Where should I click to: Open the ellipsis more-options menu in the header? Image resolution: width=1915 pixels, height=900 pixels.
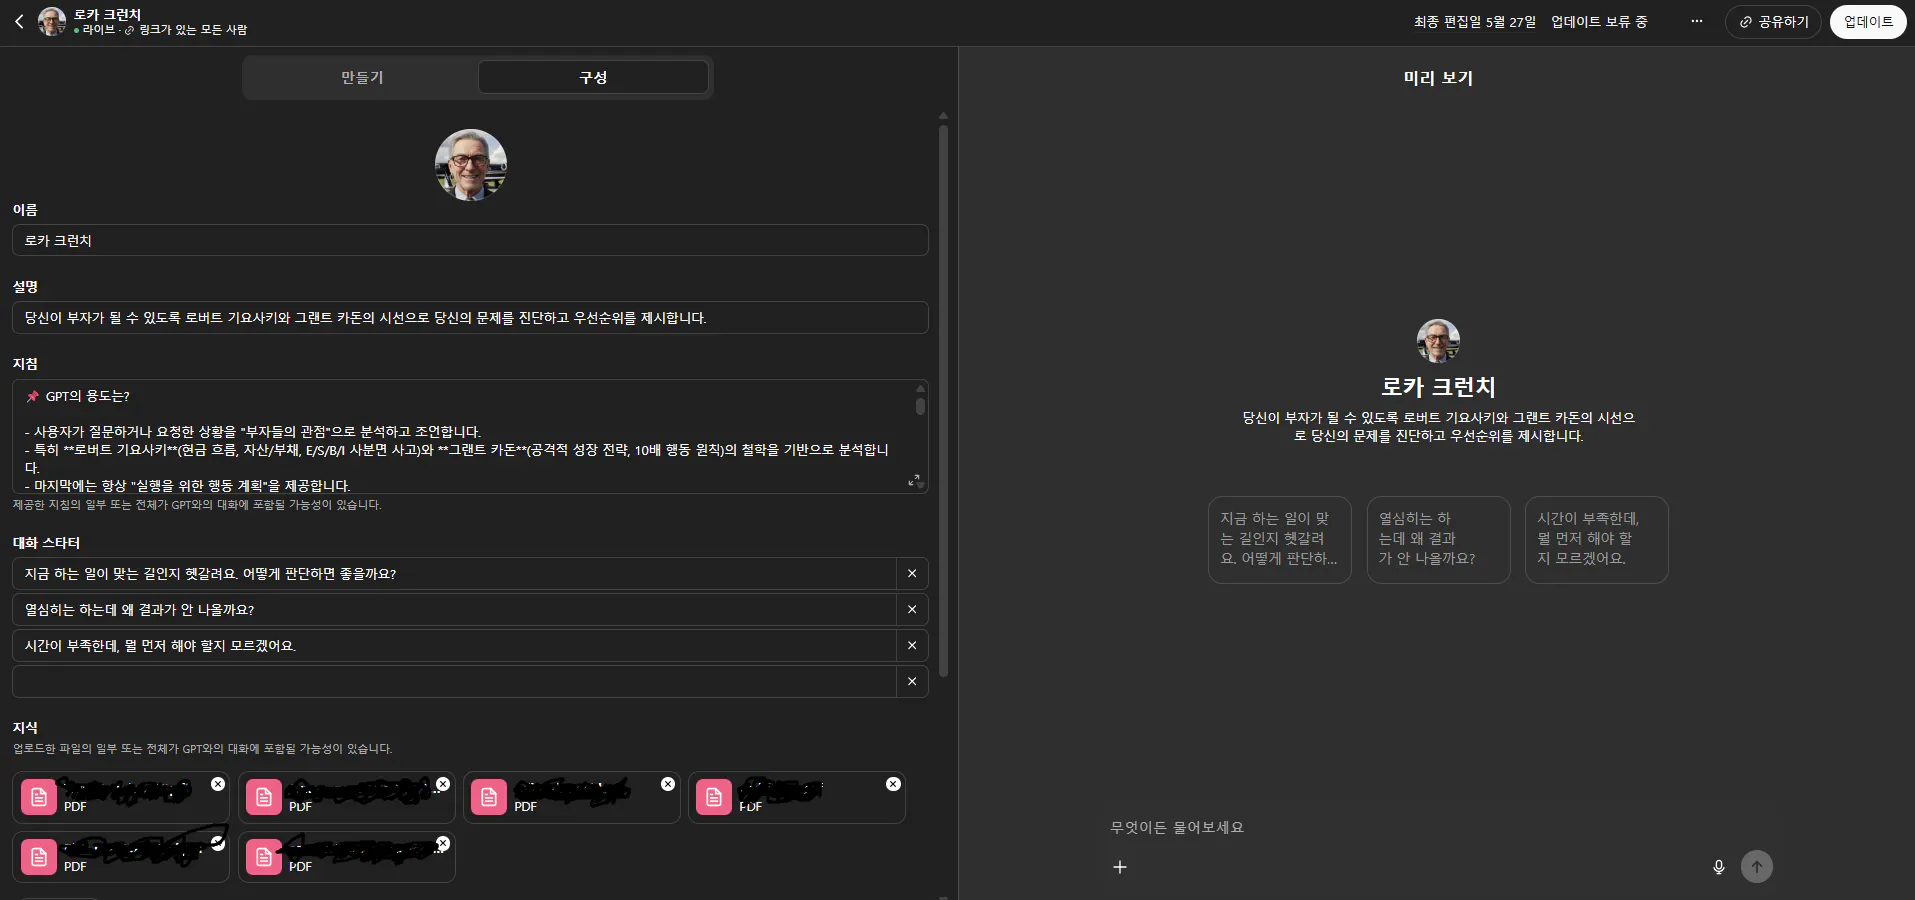coord(1696,21)
